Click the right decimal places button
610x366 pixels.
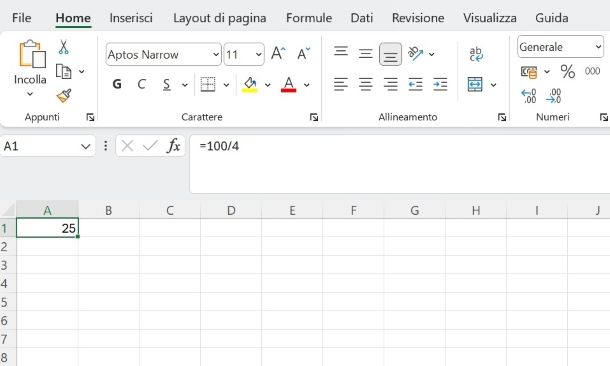click(554, 96)
